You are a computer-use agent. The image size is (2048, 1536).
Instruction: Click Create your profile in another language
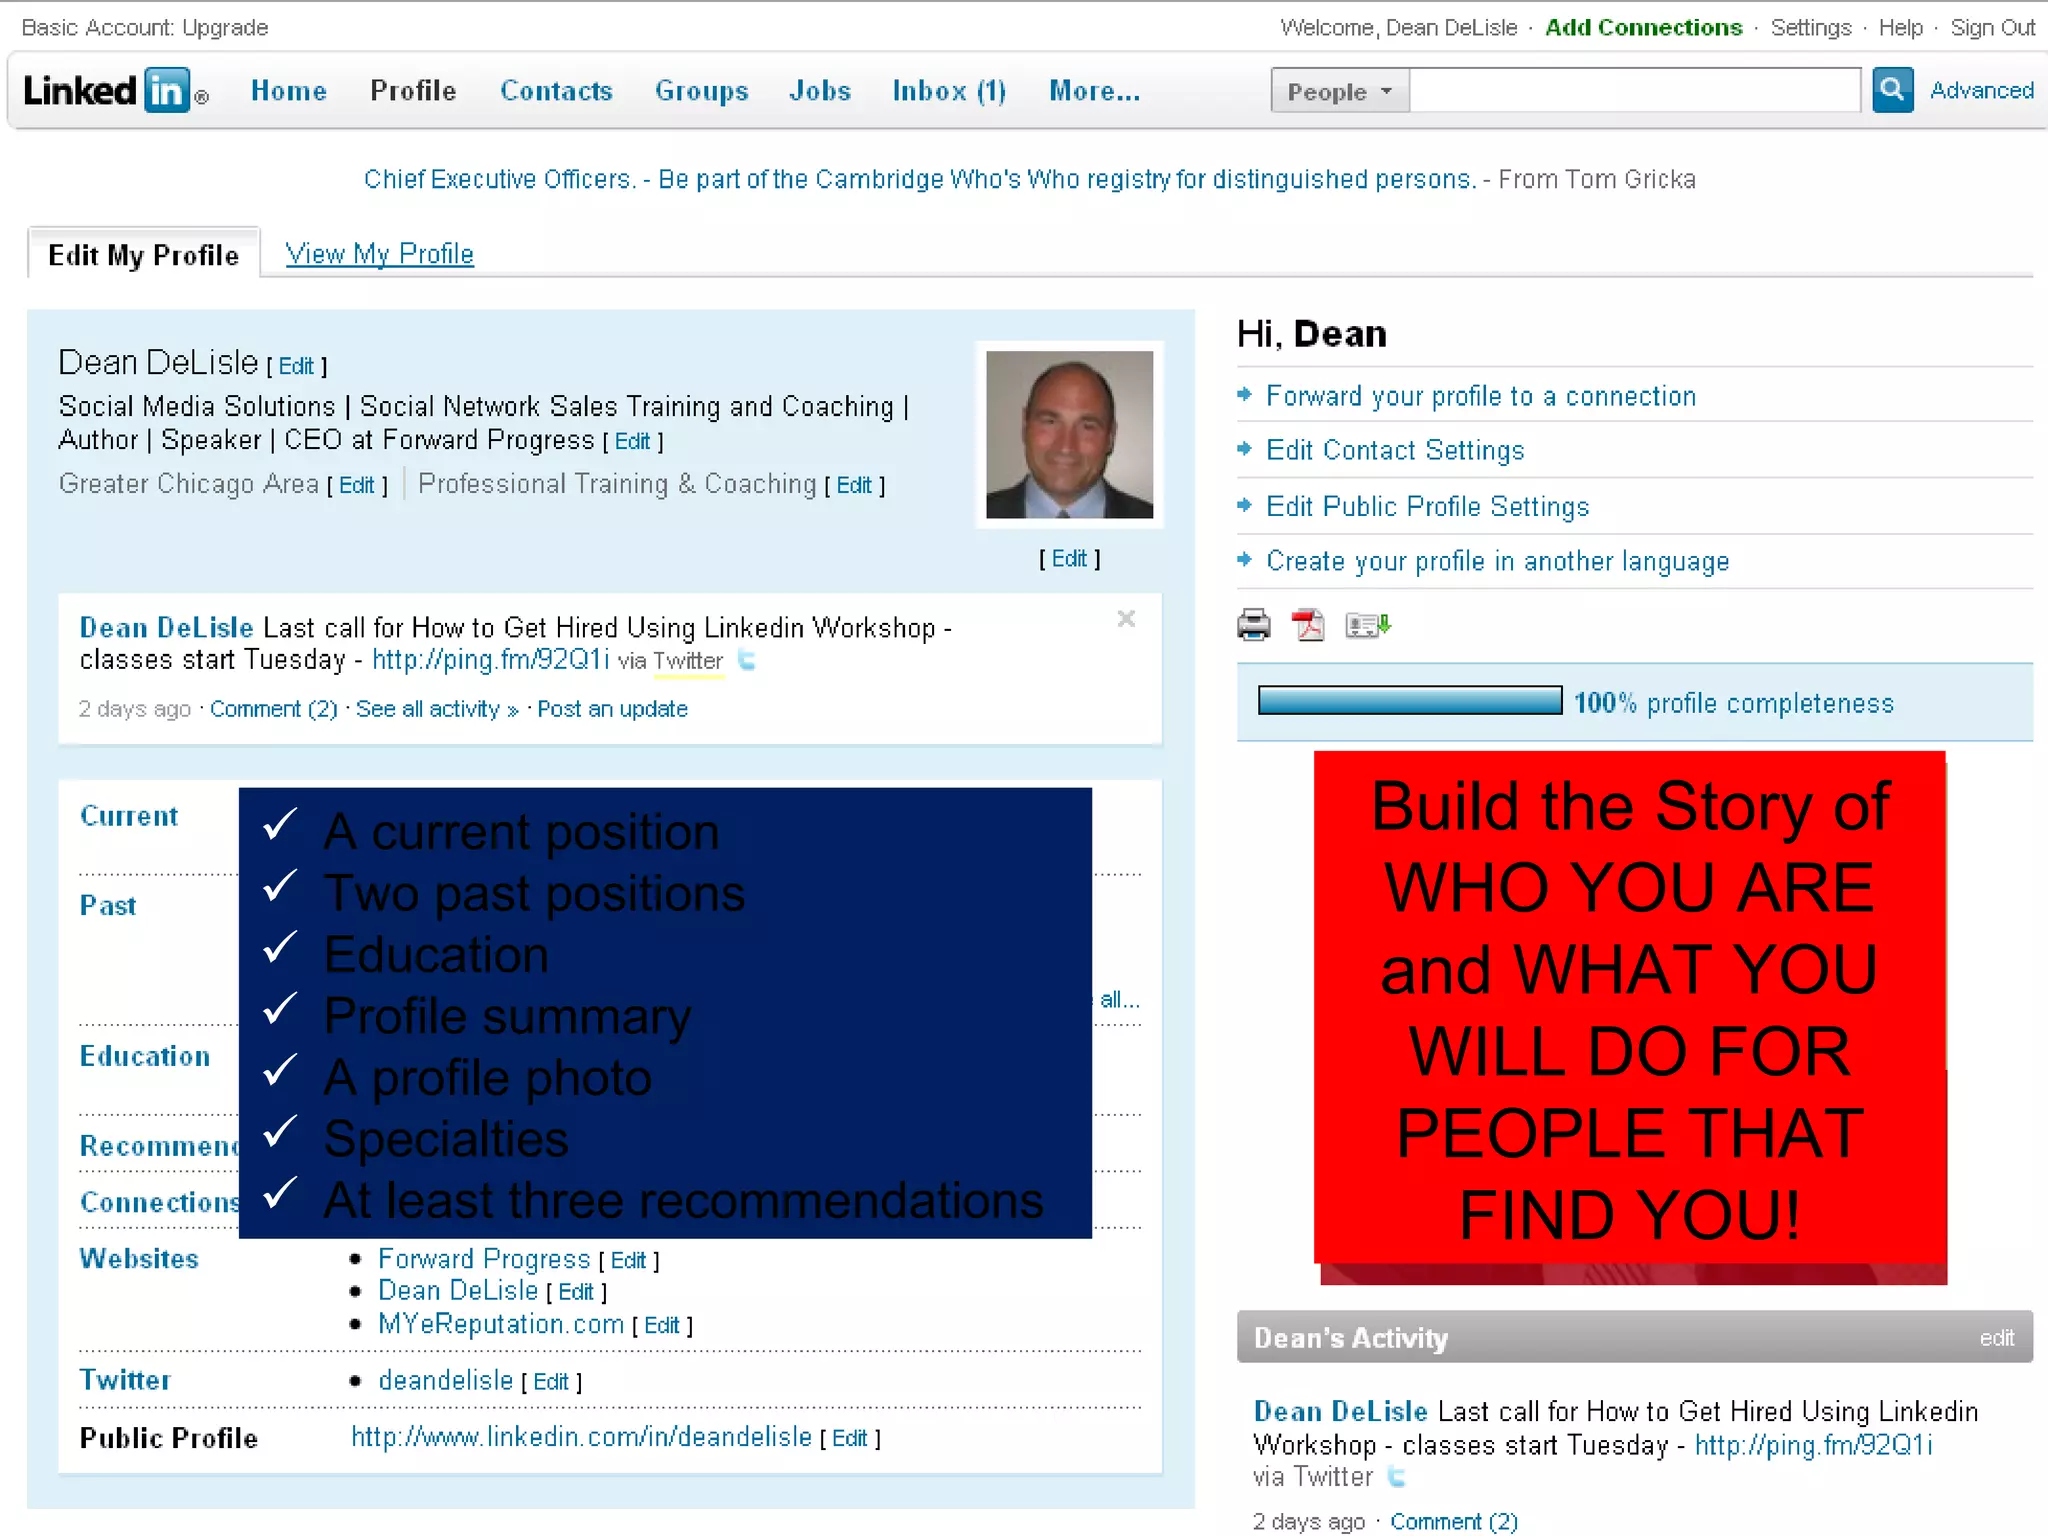point(1497,561)
